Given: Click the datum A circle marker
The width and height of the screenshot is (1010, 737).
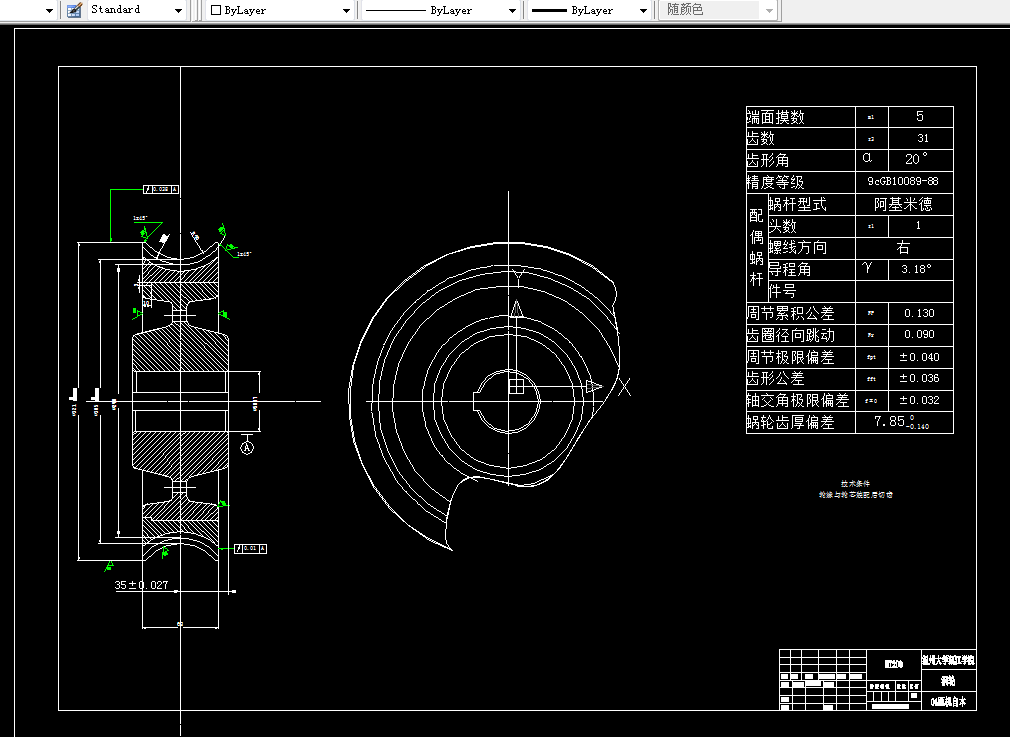Looking at the screenshot, I should click(247, 447).
